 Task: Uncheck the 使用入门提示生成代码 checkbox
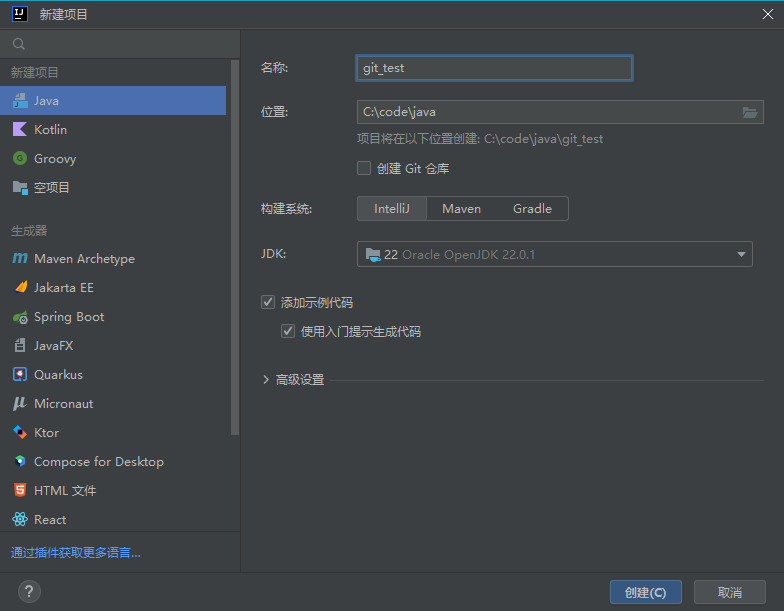pyautogui.click(x=288, y=331)
